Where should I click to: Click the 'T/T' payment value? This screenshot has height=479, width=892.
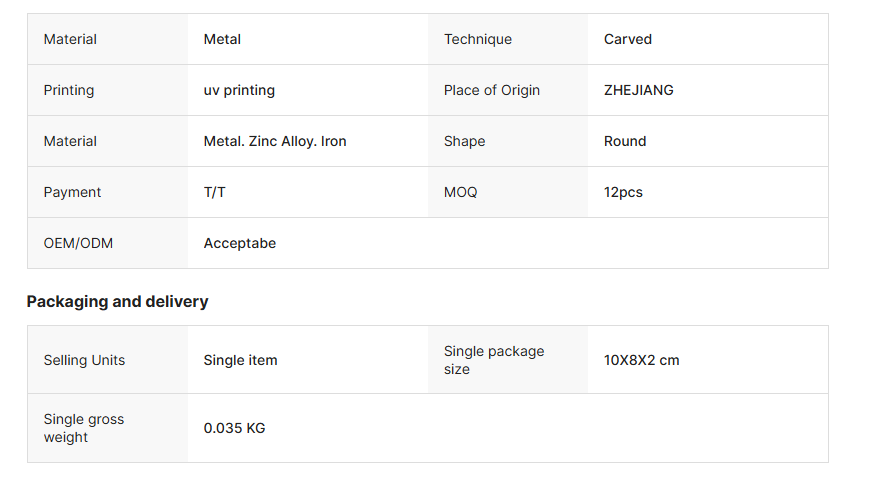214,192
